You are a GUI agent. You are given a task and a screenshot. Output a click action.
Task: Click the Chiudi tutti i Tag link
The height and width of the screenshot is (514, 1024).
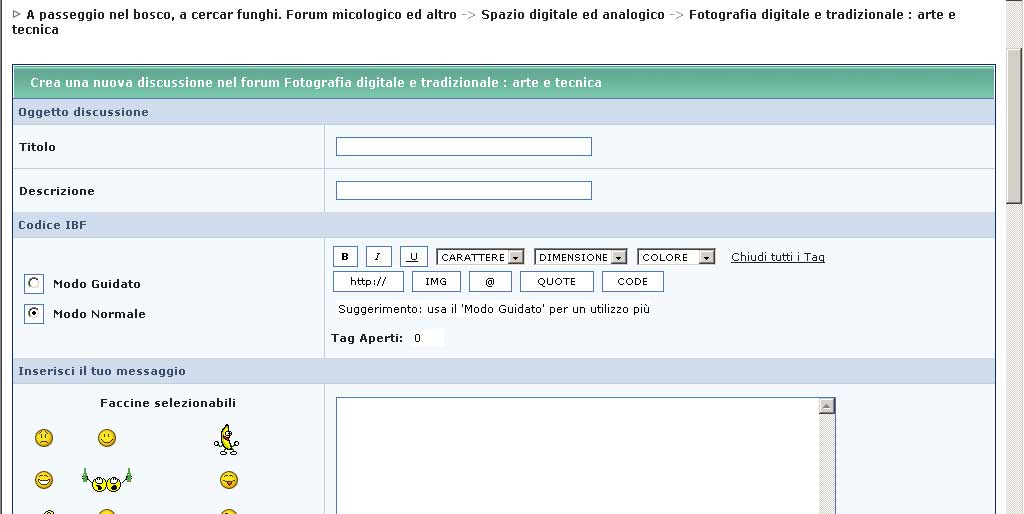coord(777,257)
